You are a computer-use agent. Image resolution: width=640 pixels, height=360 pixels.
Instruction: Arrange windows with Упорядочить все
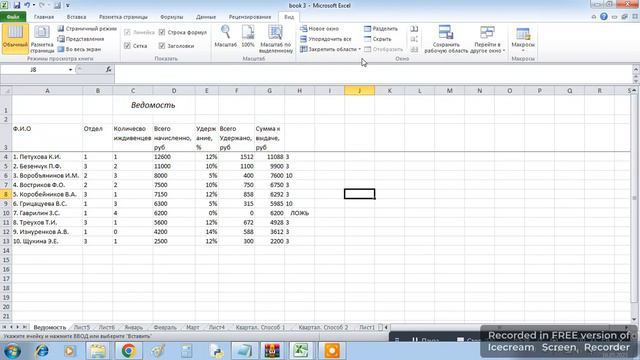pos(325,39)
